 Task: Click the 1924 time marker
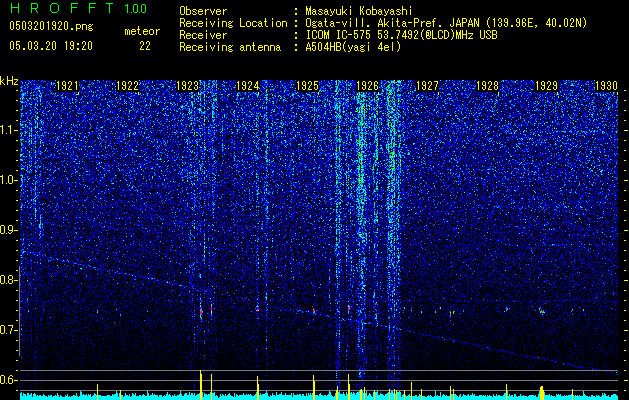coord(248,85)
